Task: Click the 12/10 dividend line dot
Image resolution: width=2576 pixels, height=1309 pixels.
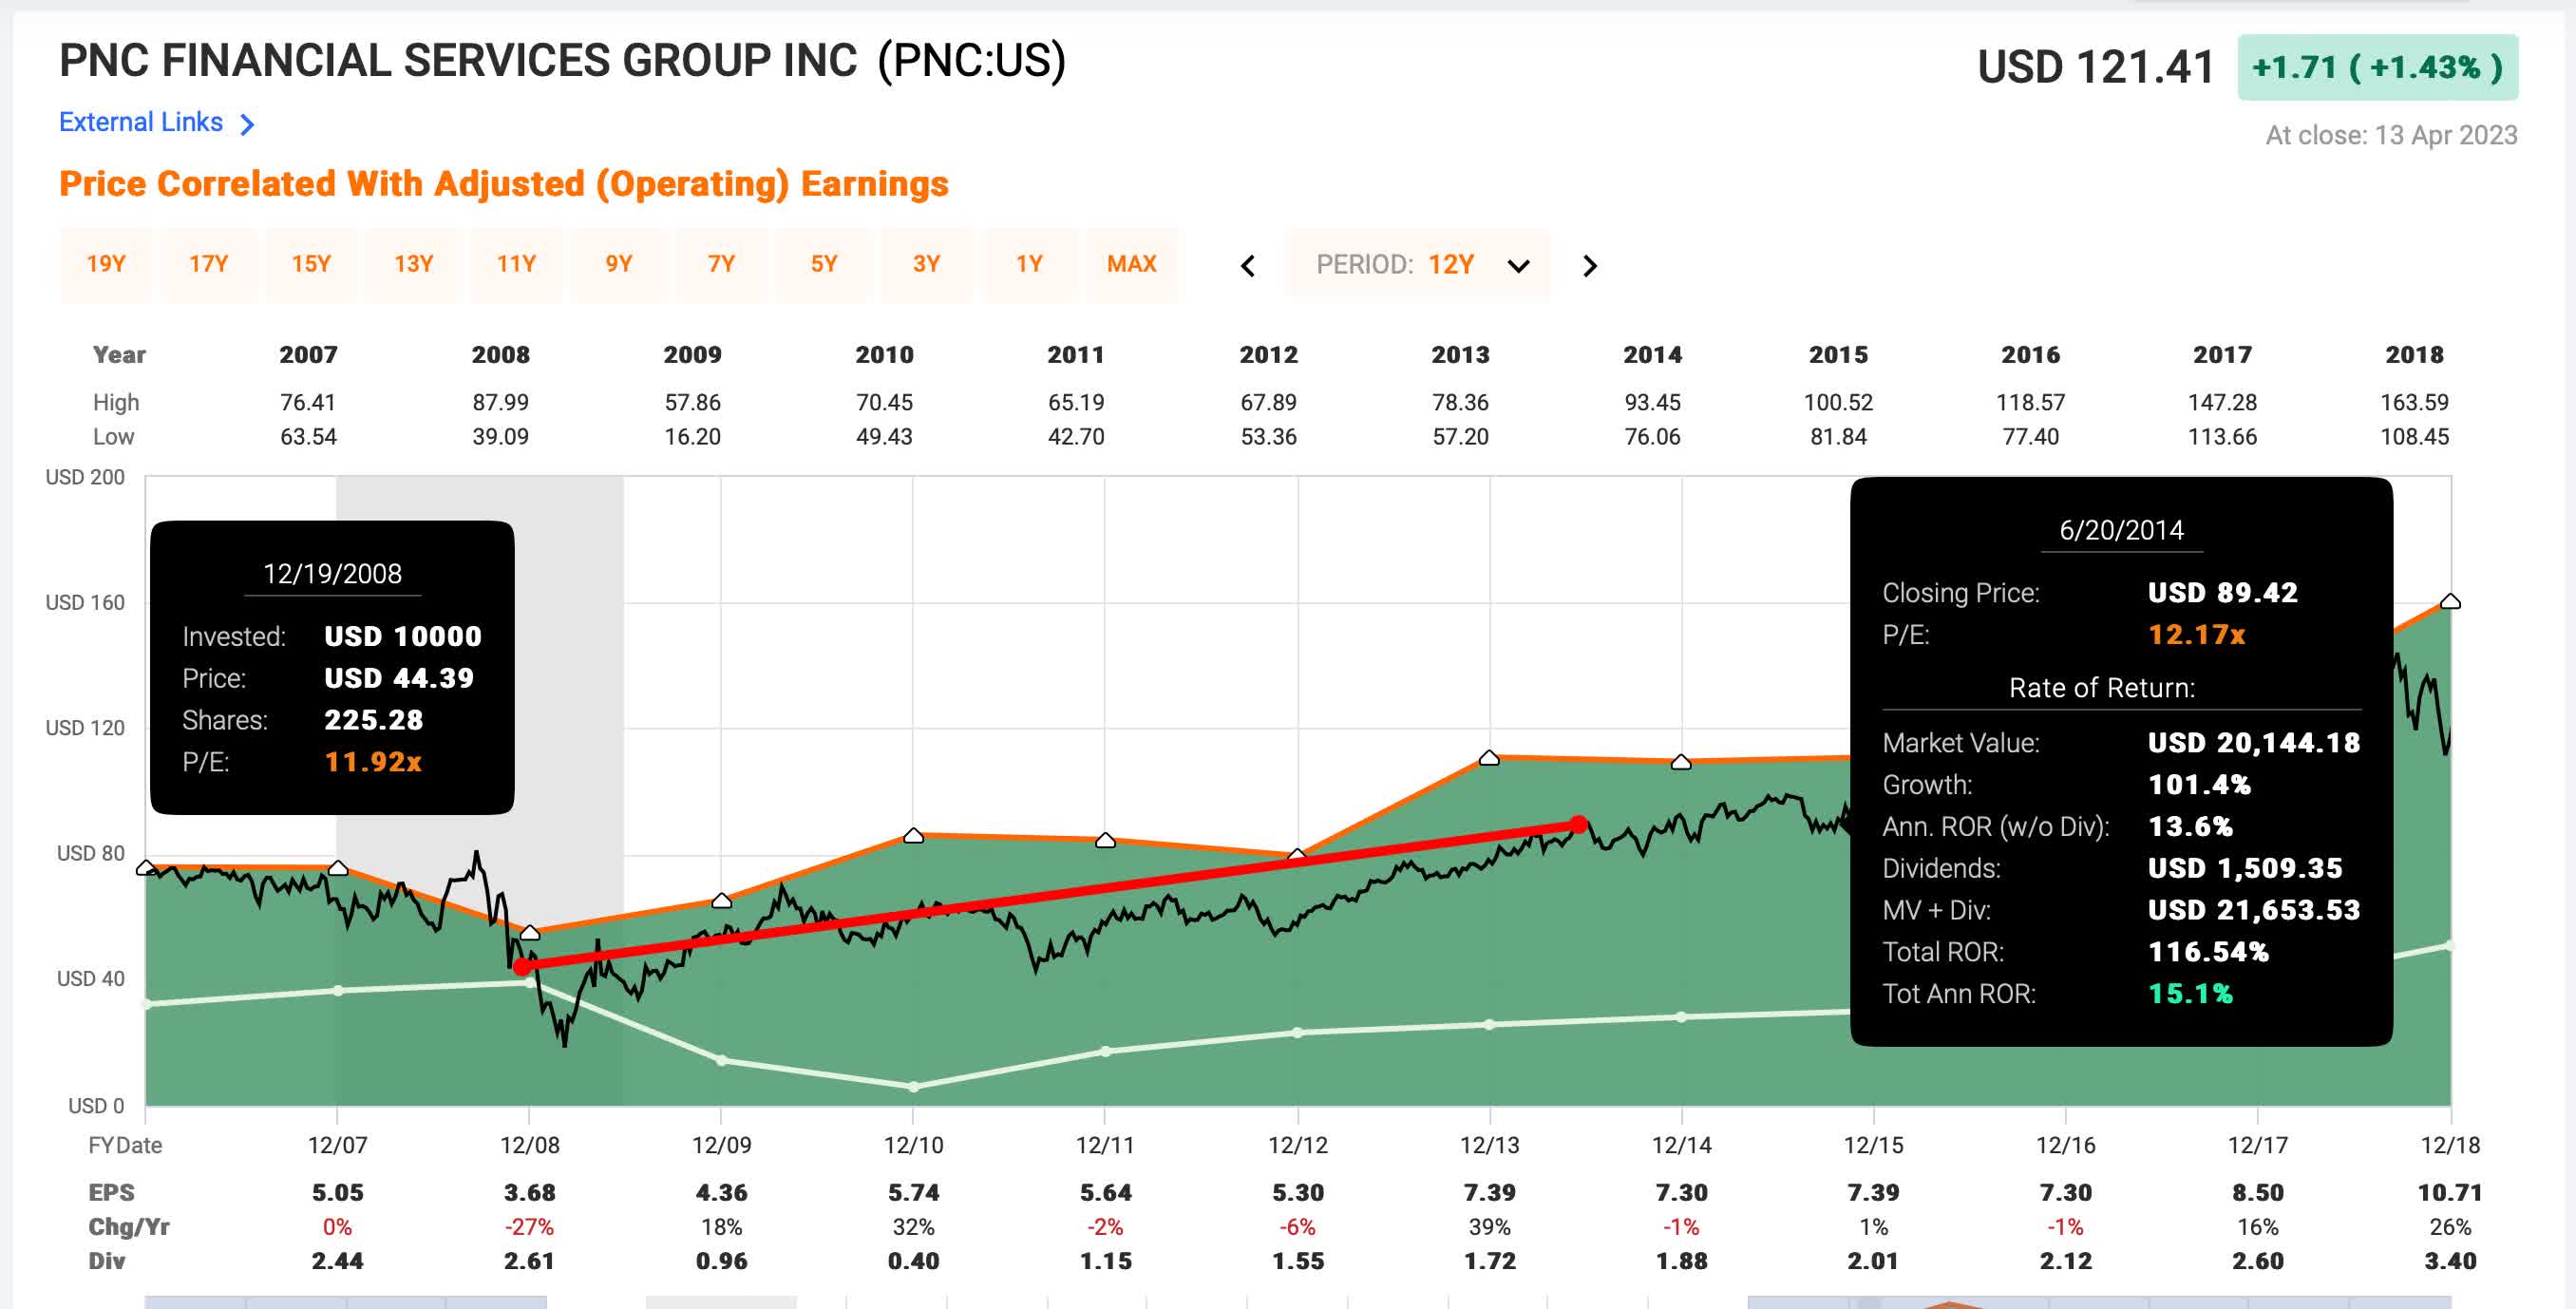Action: (x=913, y=1086)
